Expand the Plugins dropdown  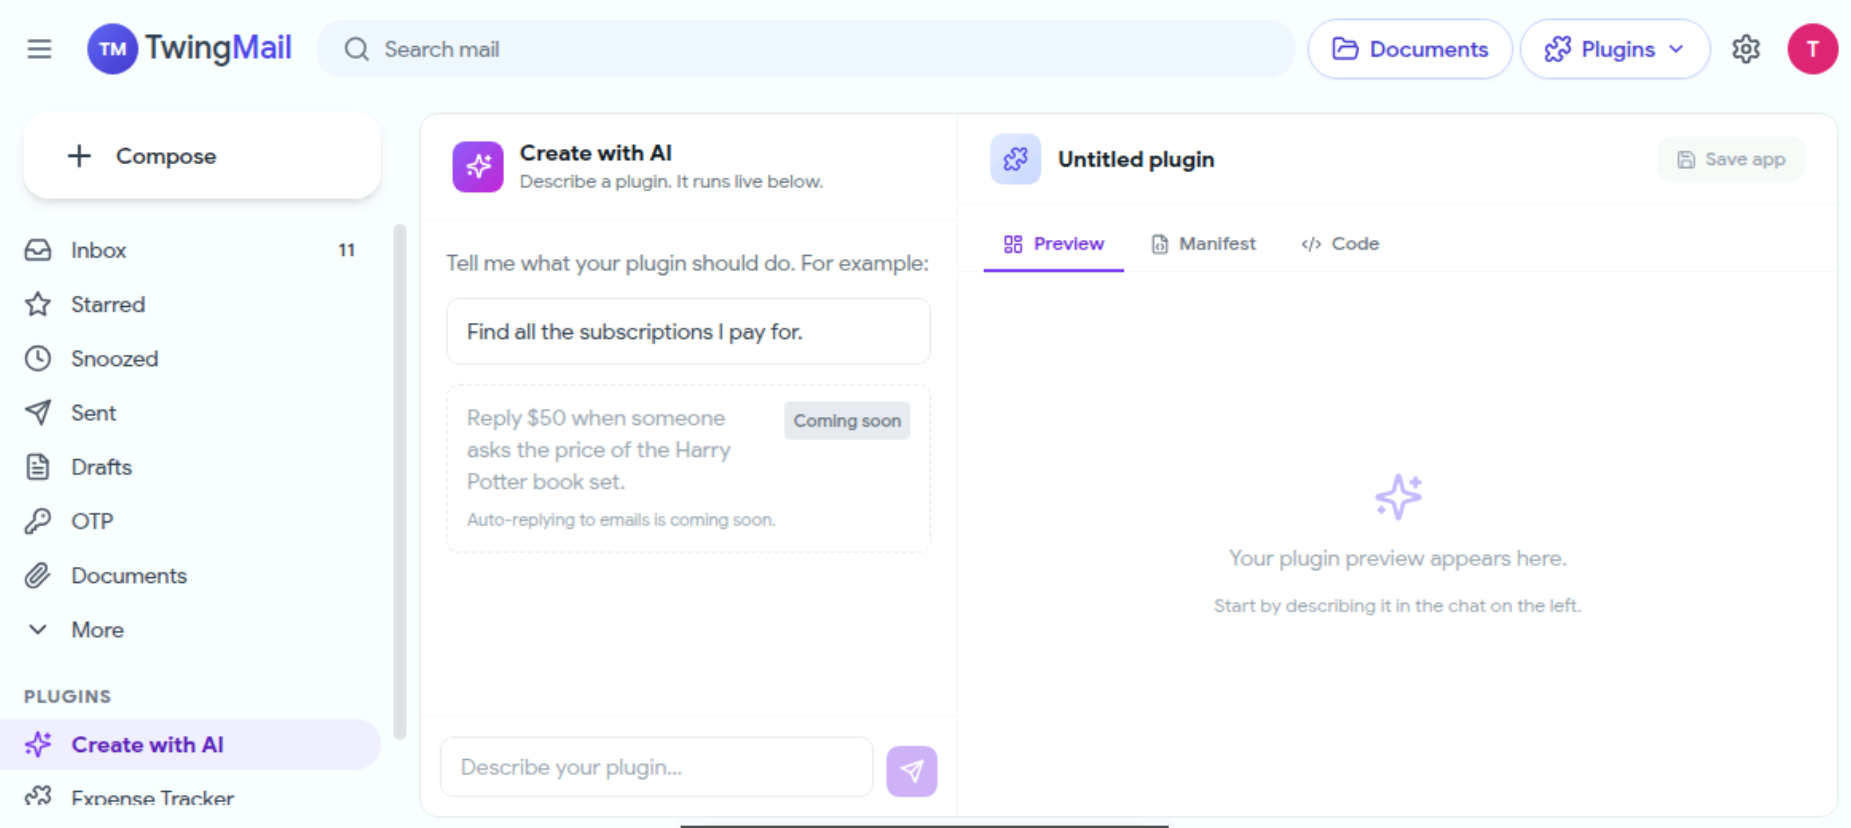point(1615,49)
